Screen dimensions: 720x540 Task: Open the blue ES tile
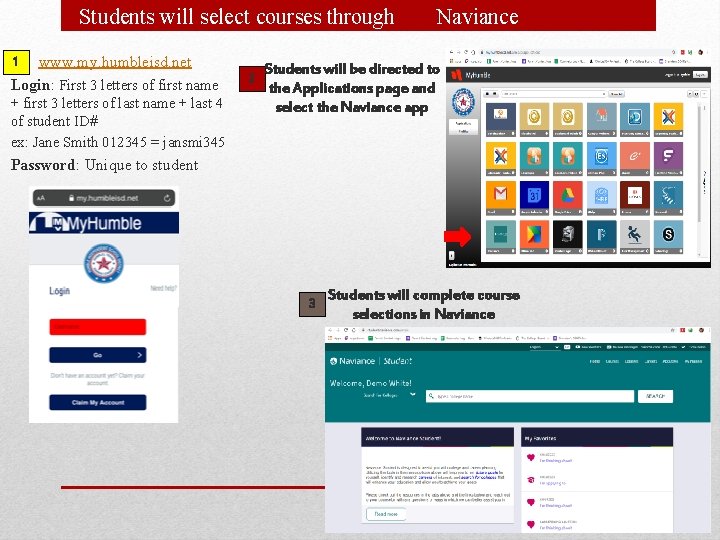pyautogui.click(x=601, y=158)
